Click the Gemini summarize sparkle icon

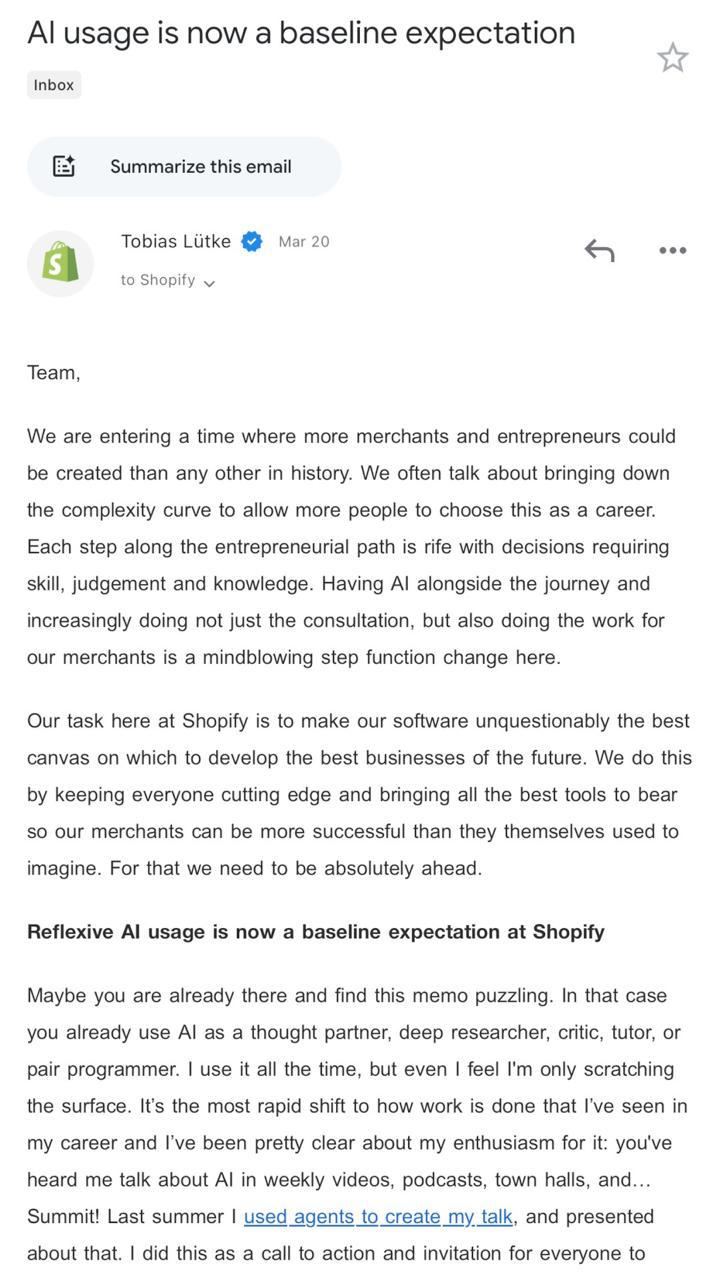click(67, 166)
